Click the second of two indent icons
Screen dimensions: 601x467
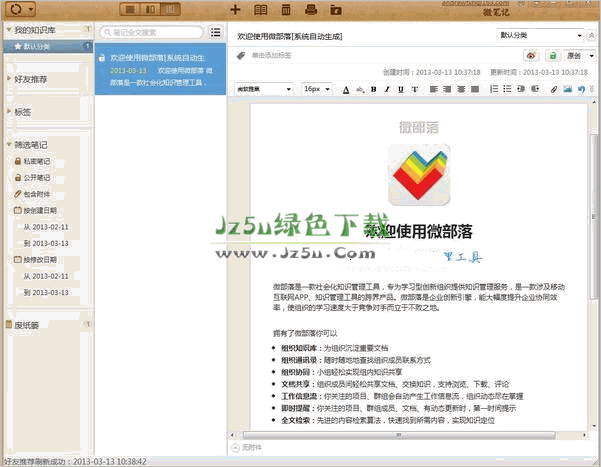pyautogui.click(x=535, y=89)
